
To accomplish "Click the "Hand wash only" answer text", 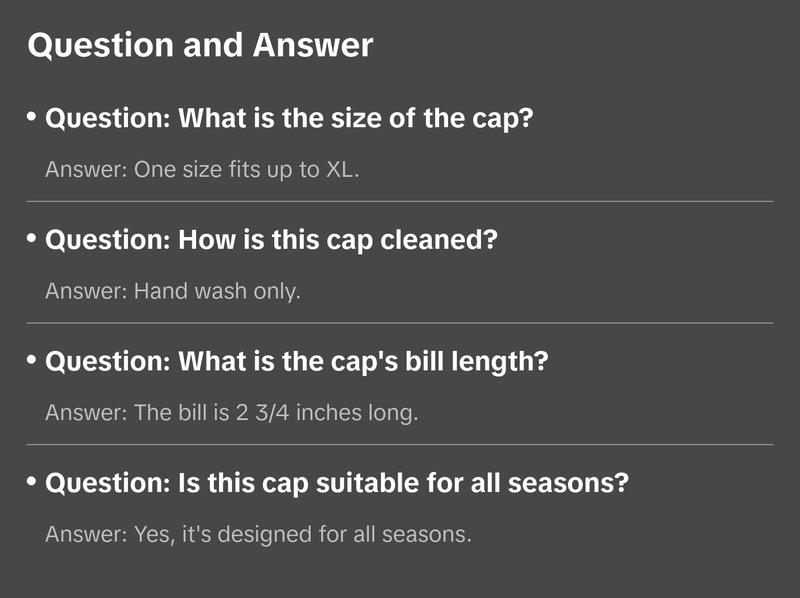I will tap(173, 291).
